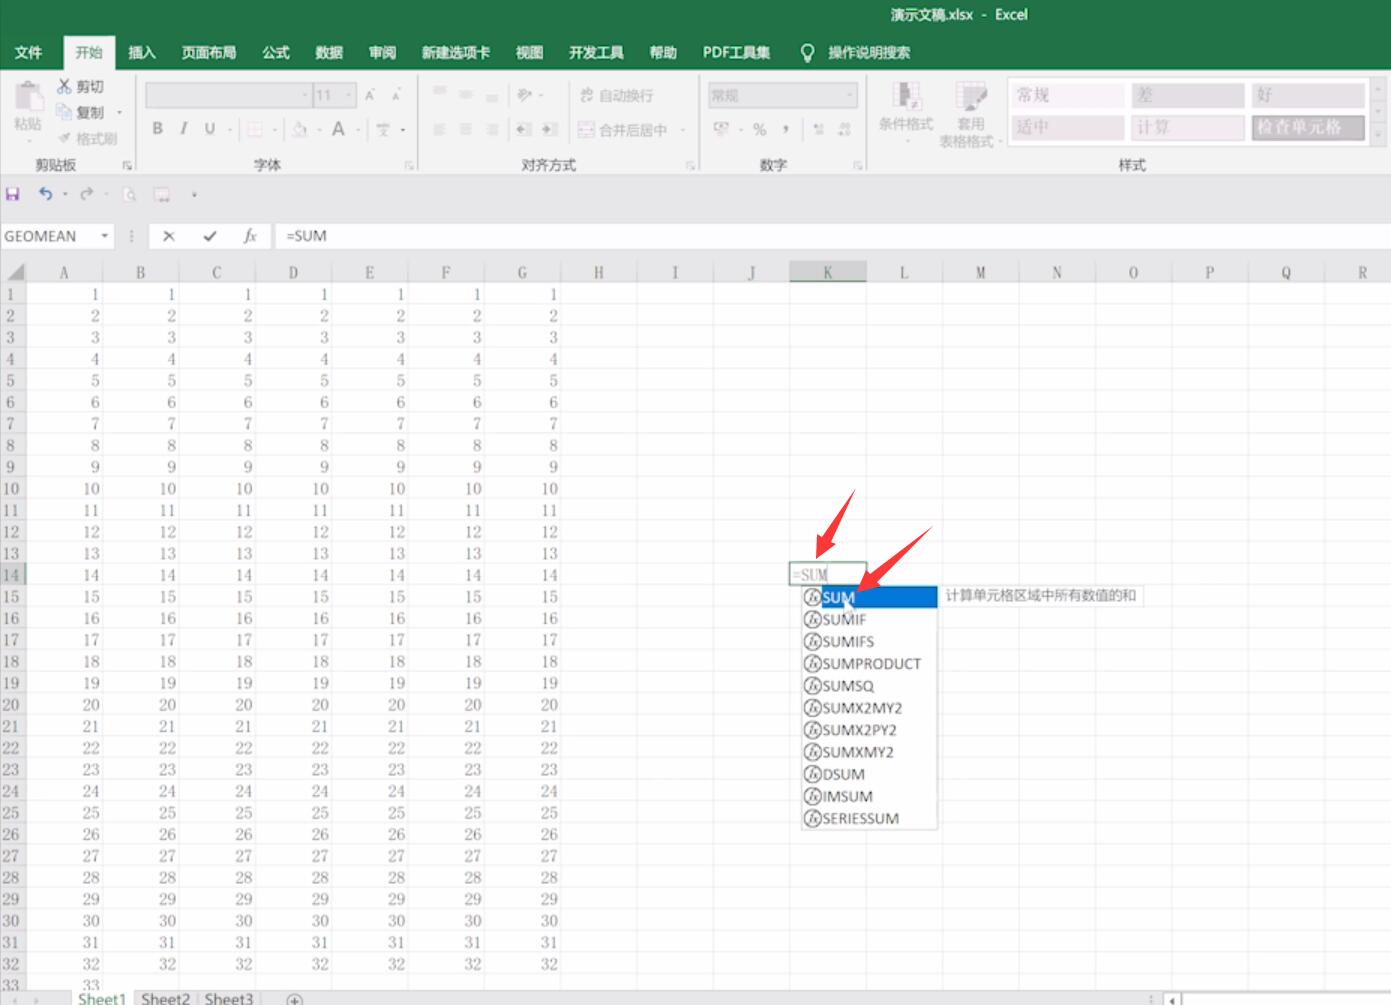Click the increase font size icon
This screenshot has width=1391, height=1005.
coord(370,95)
